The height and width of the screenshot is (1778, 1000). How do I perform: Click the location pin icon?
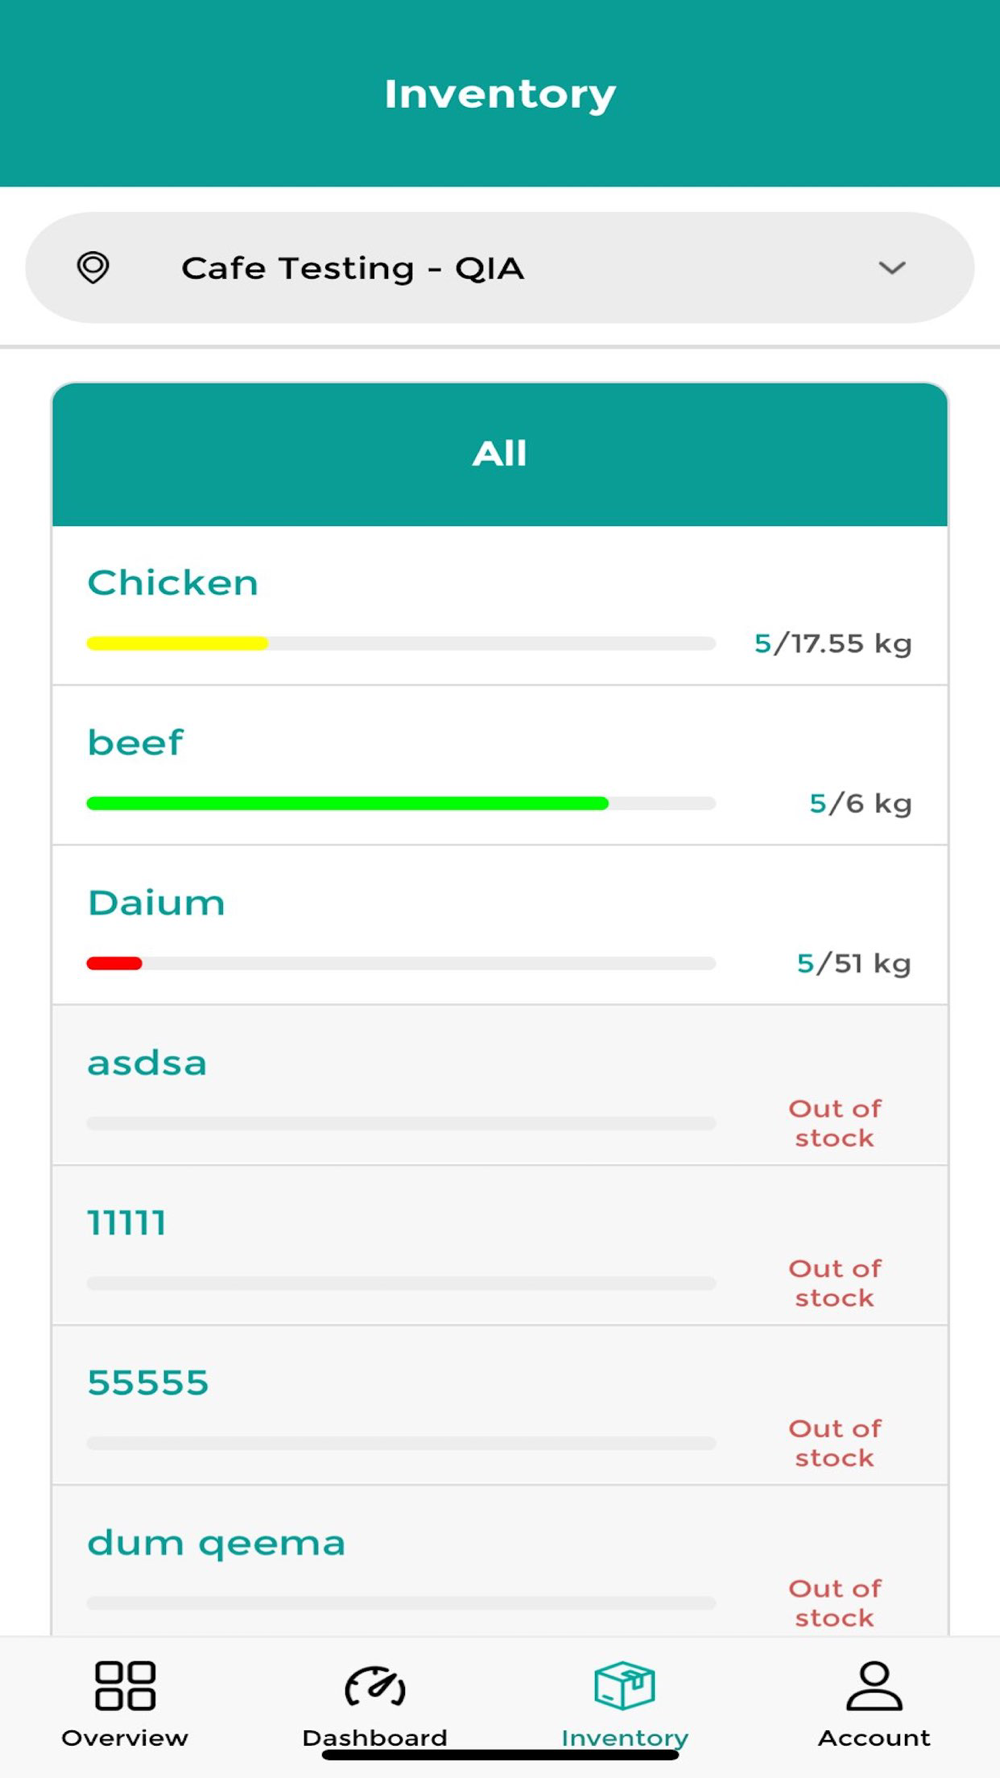tap(93, 267)
